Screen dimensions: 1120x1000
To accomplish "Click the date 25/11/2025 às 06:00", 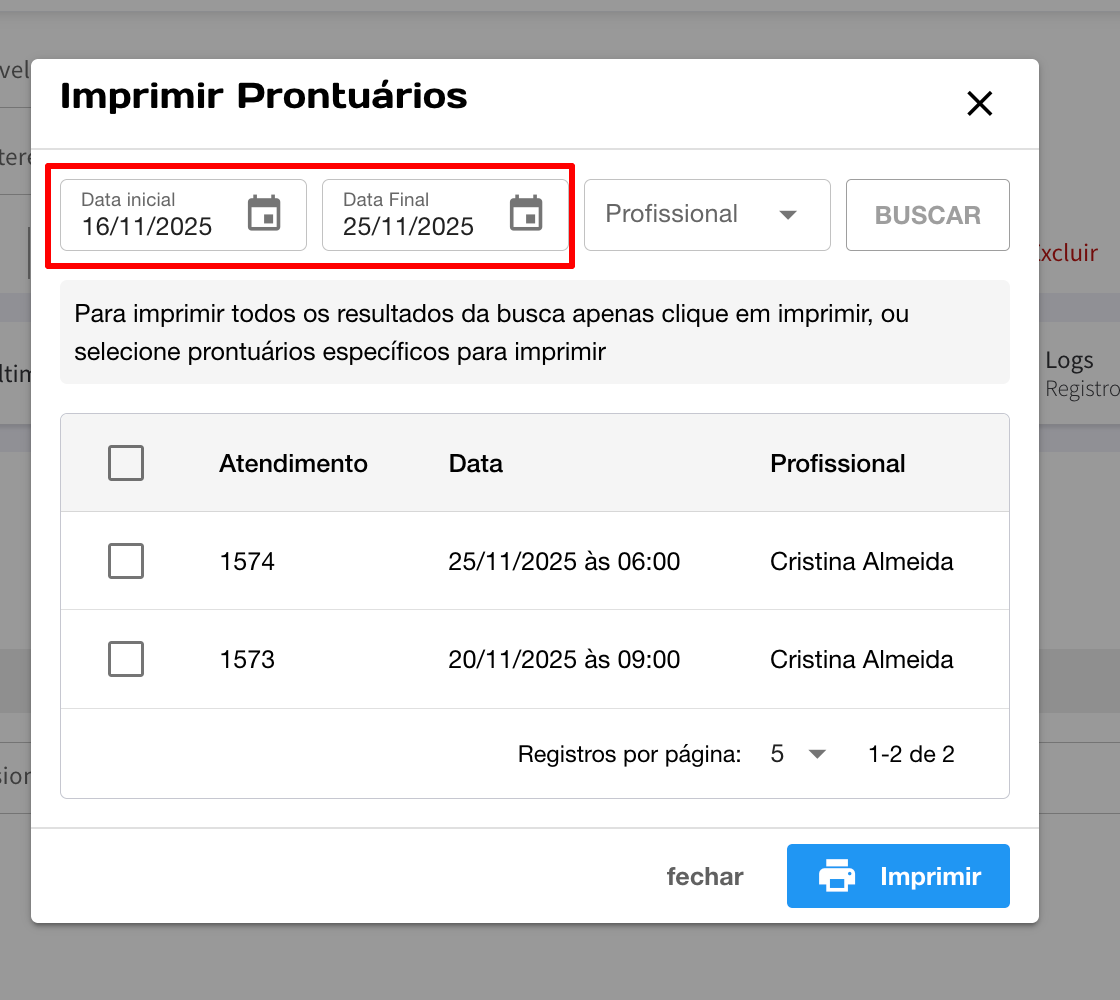I will 564,562.
